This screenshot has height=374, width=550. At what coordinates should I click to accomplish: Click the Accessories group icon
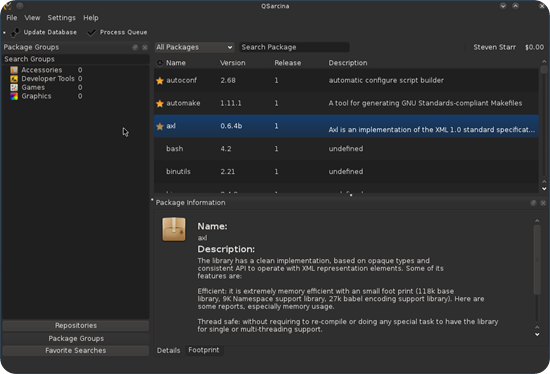click(x=14, y=70)
